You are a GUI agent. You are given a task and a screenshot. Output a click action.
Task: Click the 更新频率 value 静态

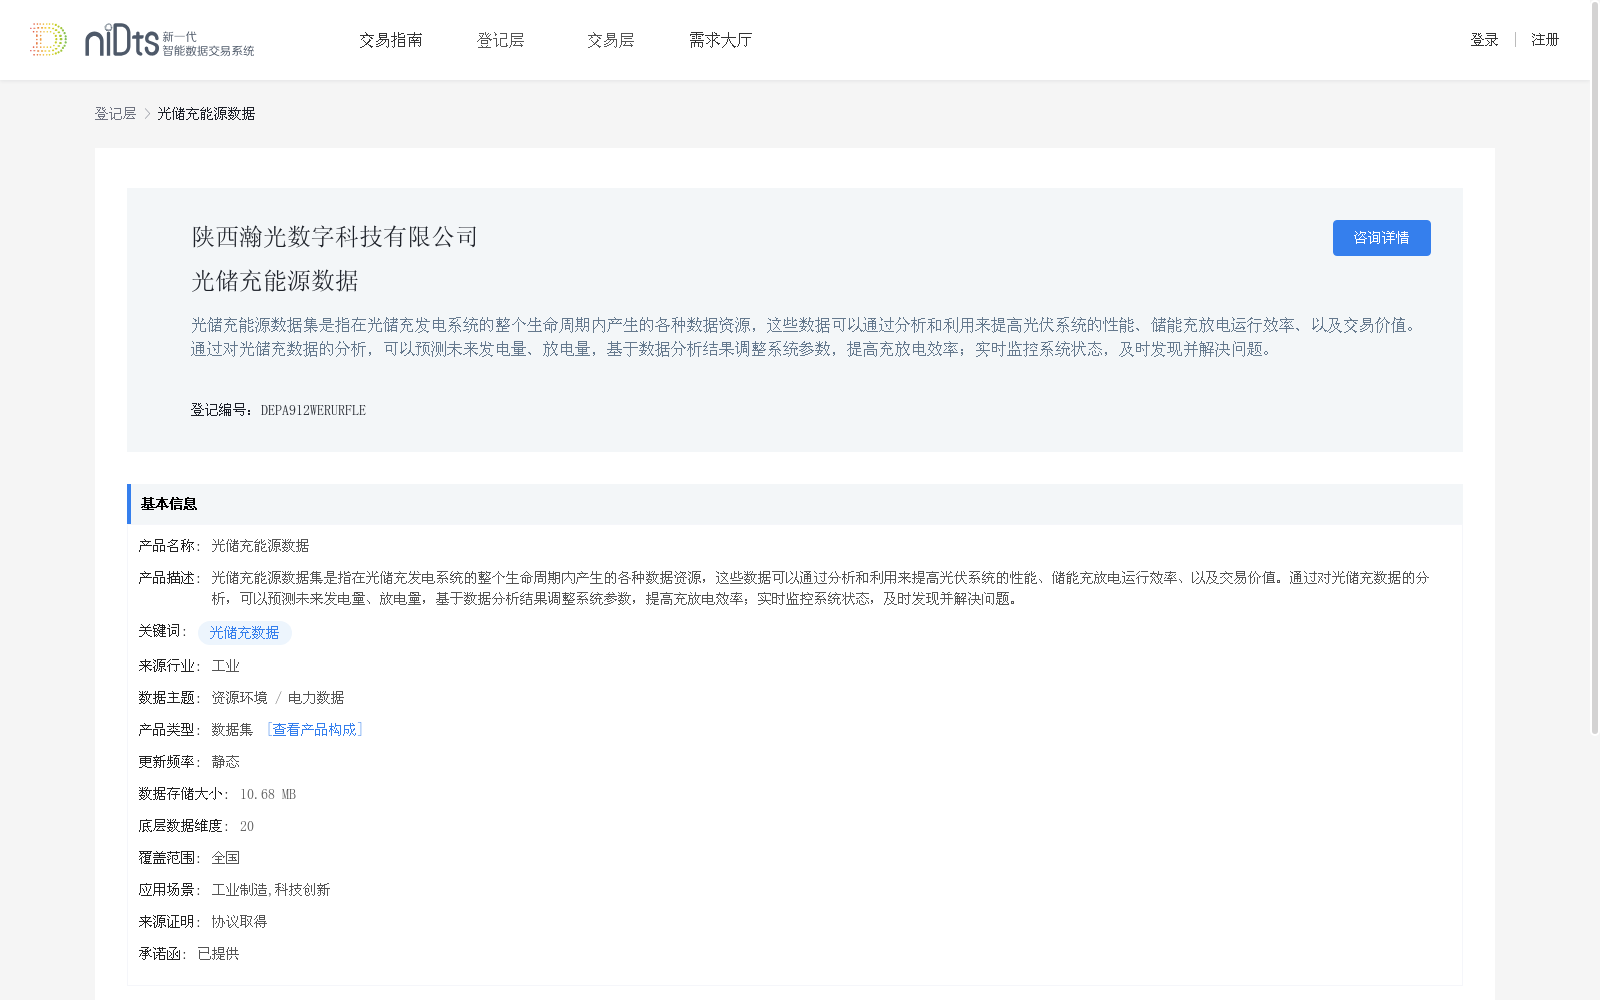pyautogui.click(x=225, y=762)
